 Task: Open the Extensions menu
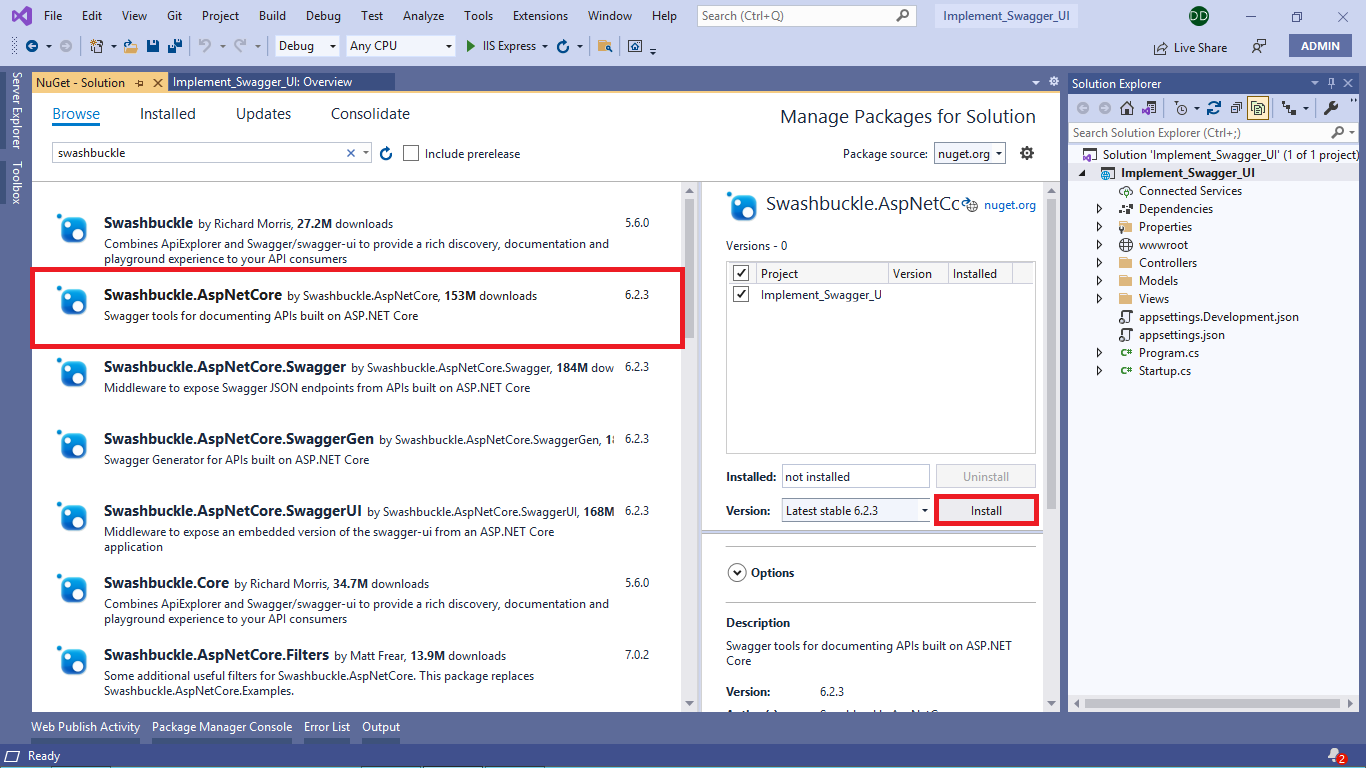(540, 15)
